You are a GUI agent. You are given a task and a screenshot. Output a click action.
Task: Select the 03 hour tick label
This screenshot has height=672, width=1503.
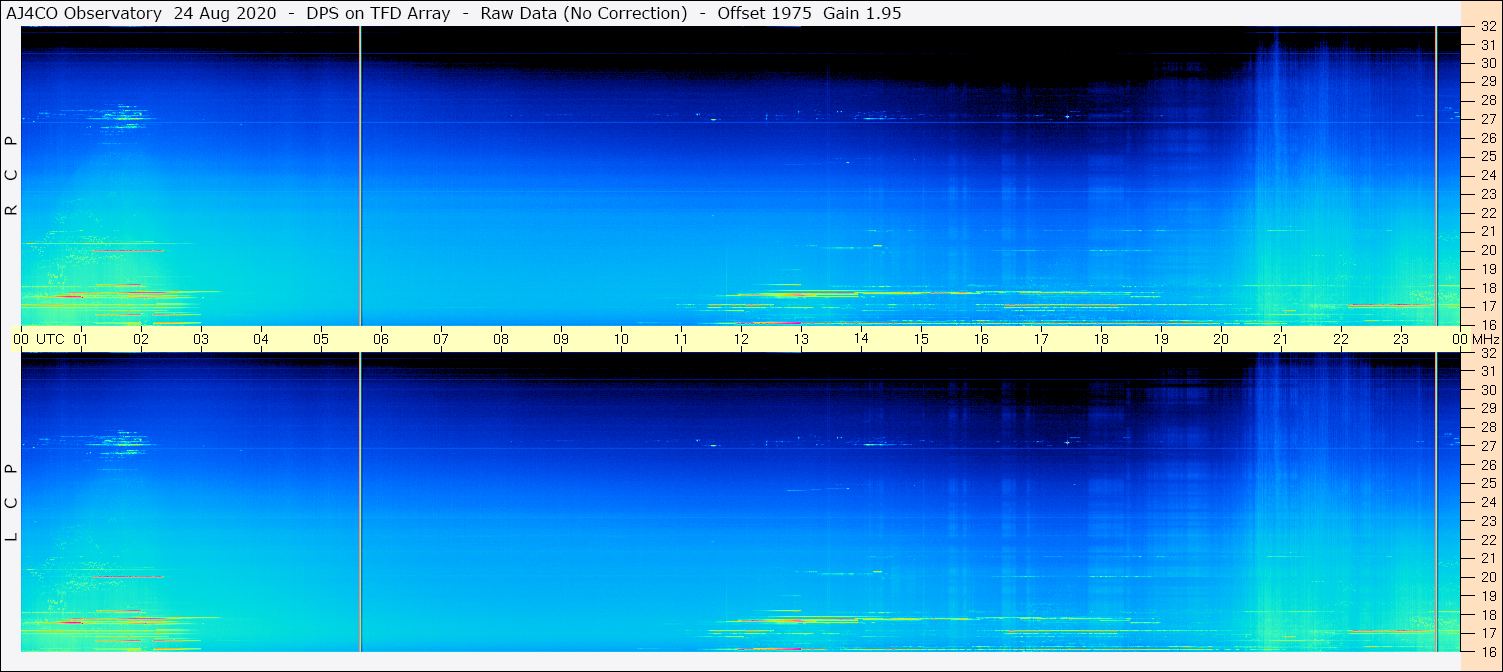pyautogui.click(x=201, y=339)
